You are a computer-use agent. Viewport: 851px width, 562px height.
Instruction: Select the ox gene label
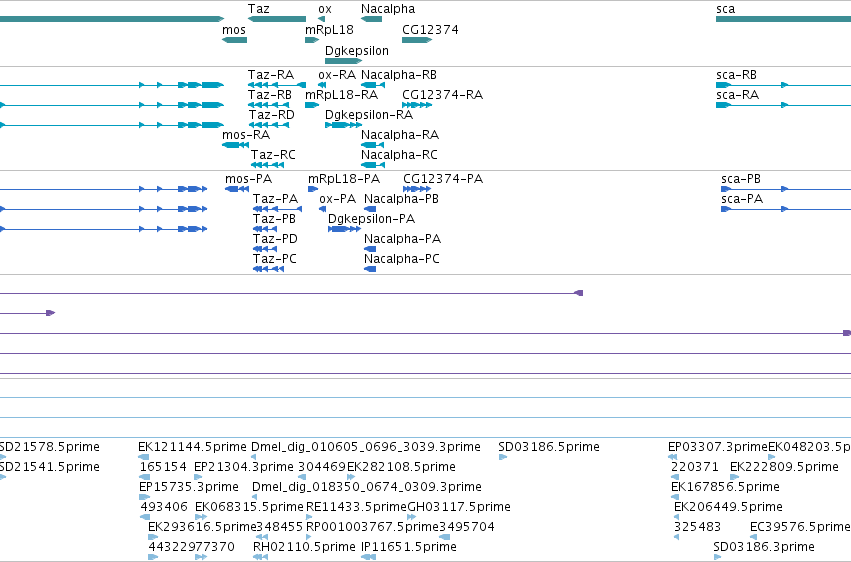[x=325, y=9]
